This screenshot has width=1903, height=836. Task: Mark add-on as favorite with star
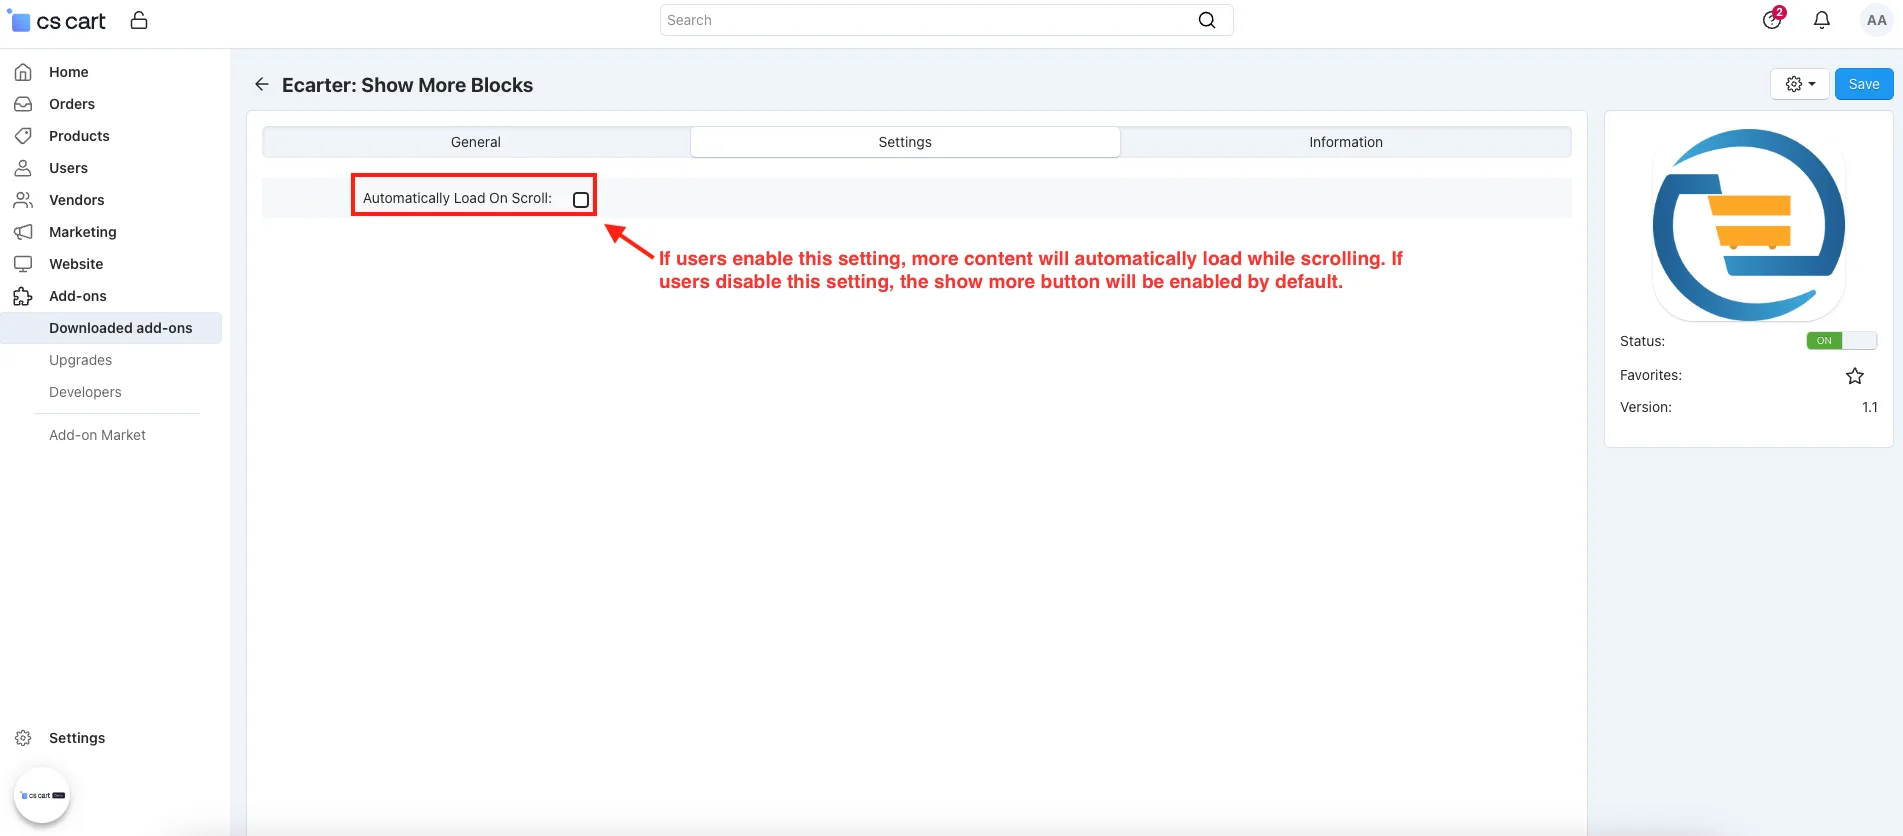tap(1855, 376)
